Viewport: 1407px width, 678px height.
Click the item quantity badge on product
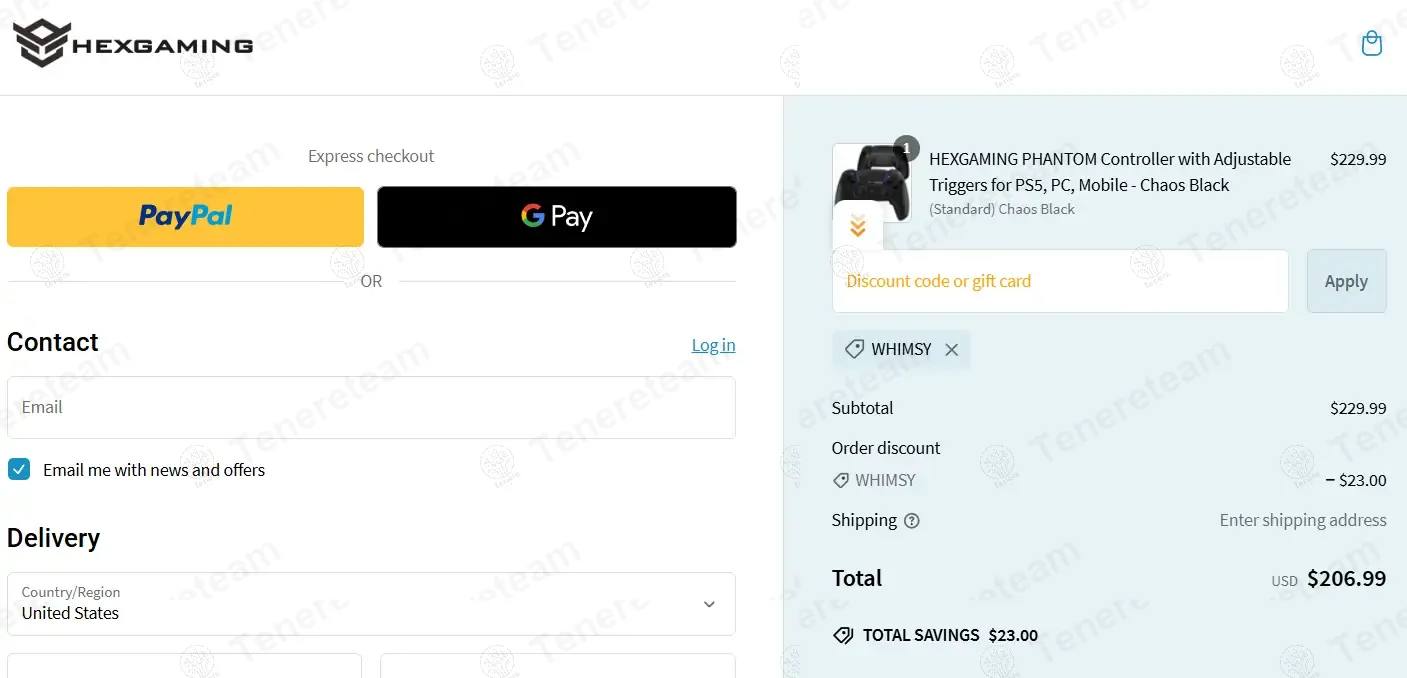tap(906, 148)
